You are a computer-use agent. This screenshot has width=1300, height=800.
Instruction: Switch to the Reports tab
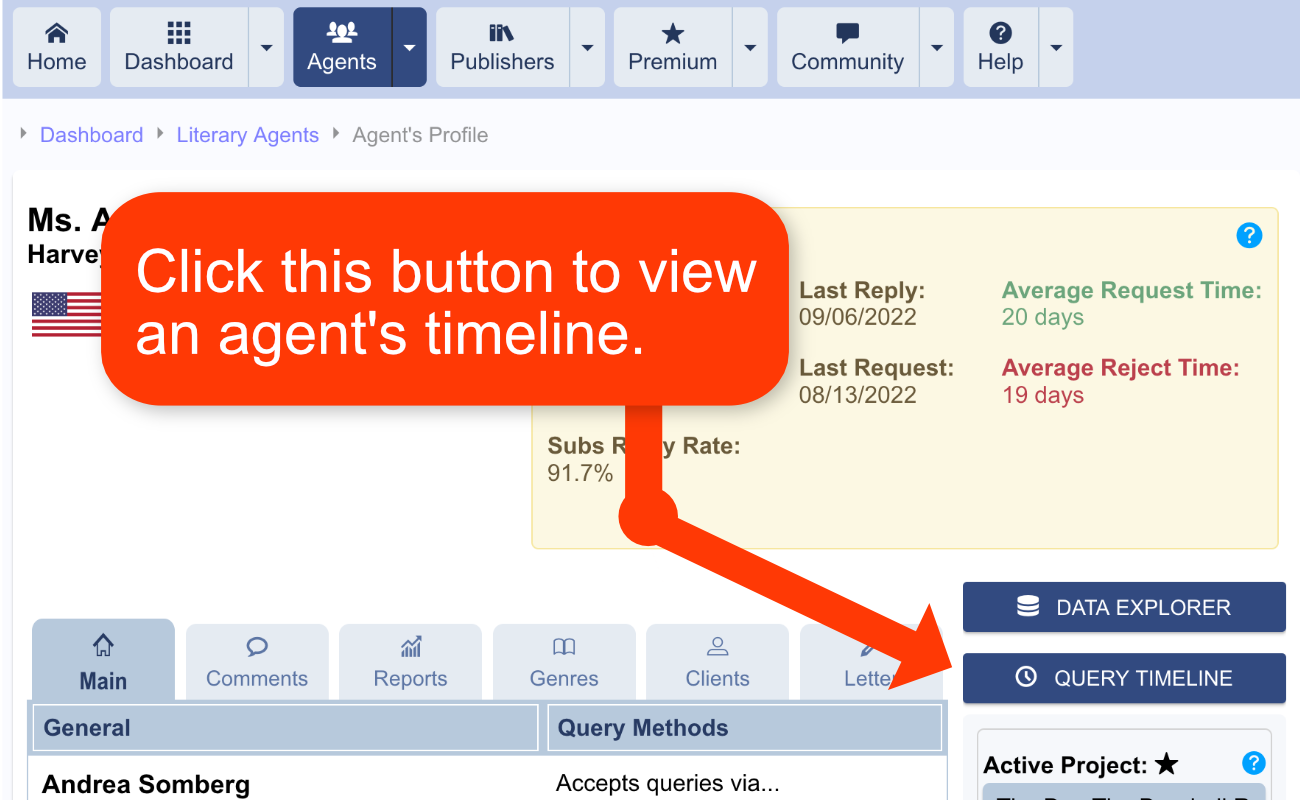[410, 662]
